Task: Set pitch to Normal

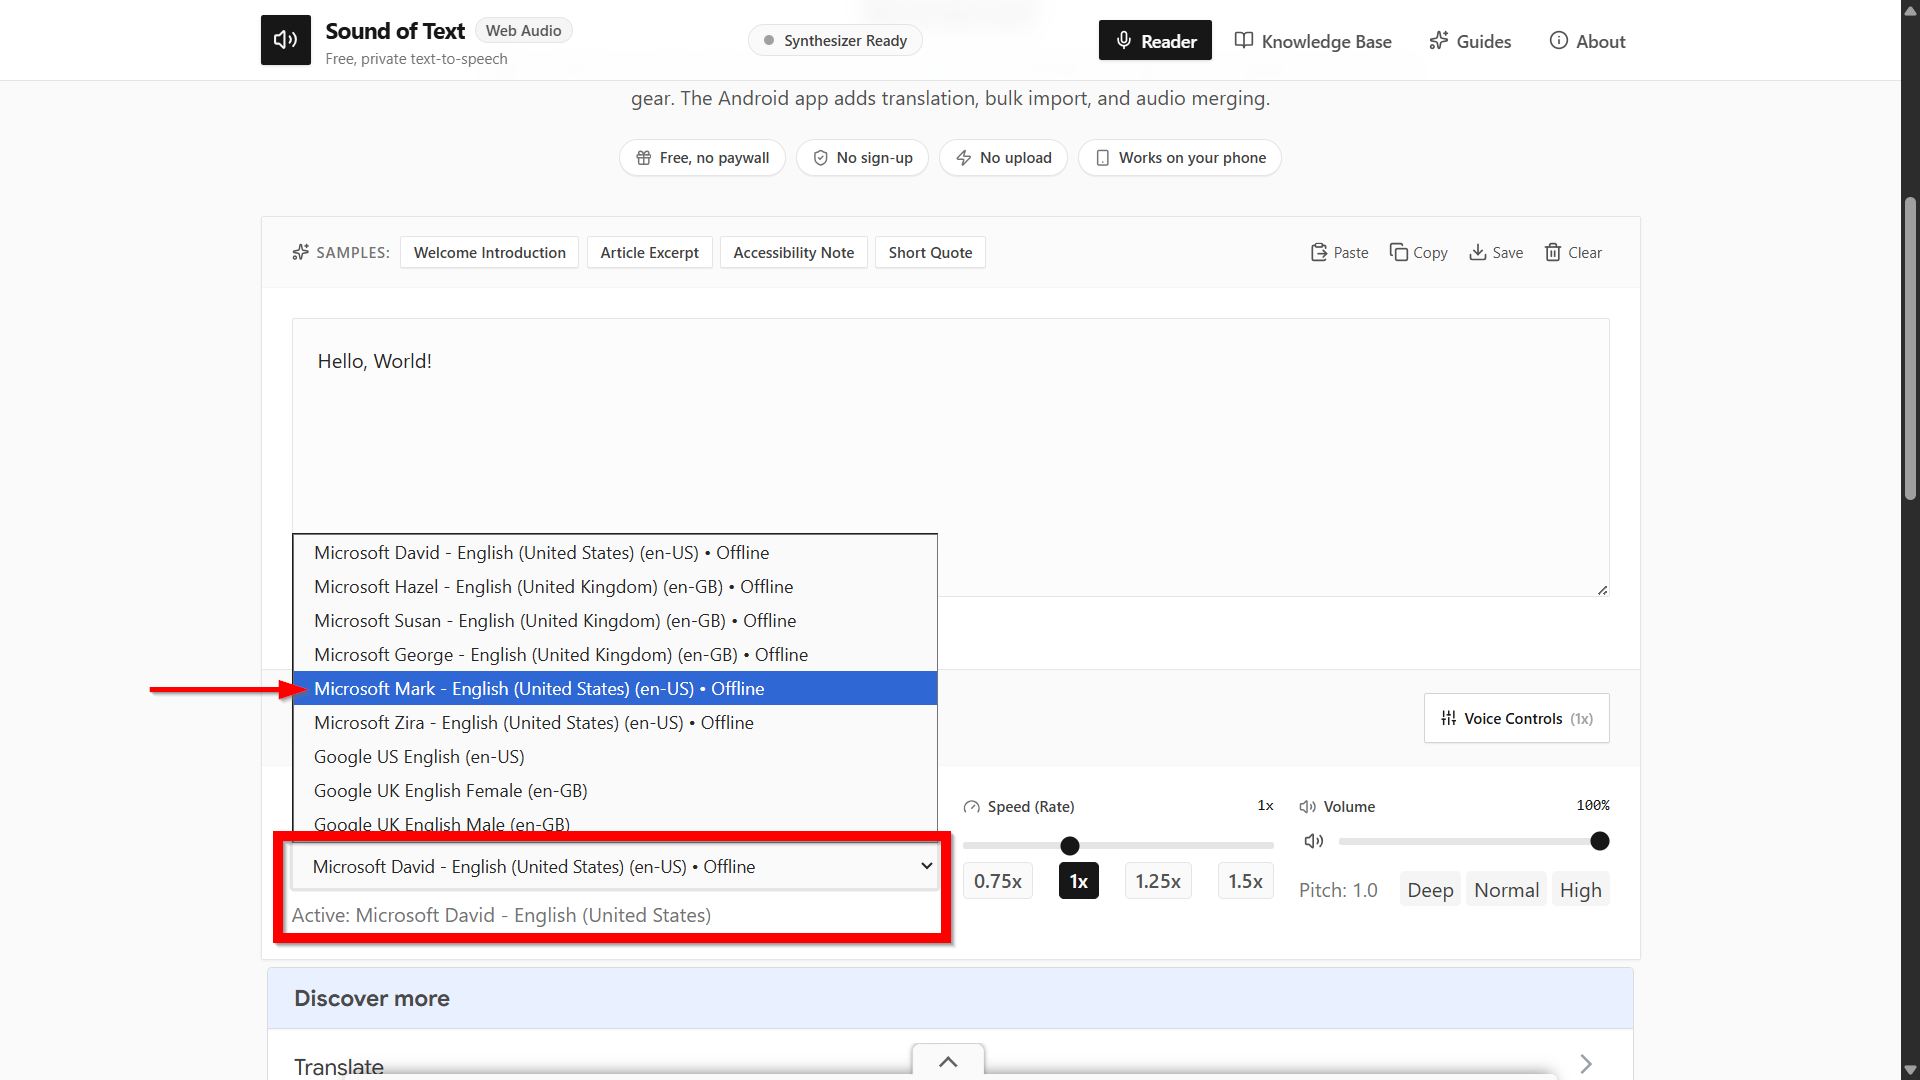Action: click(x=1506, y=890)
